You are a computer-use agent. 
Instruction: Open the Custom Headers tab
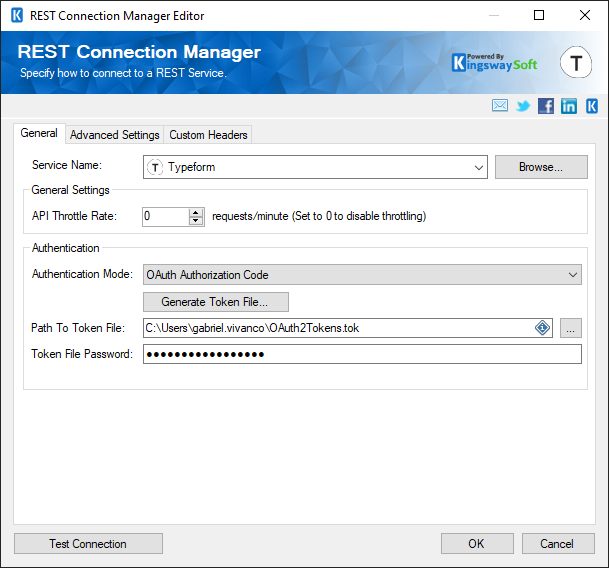tap(208, 135)
